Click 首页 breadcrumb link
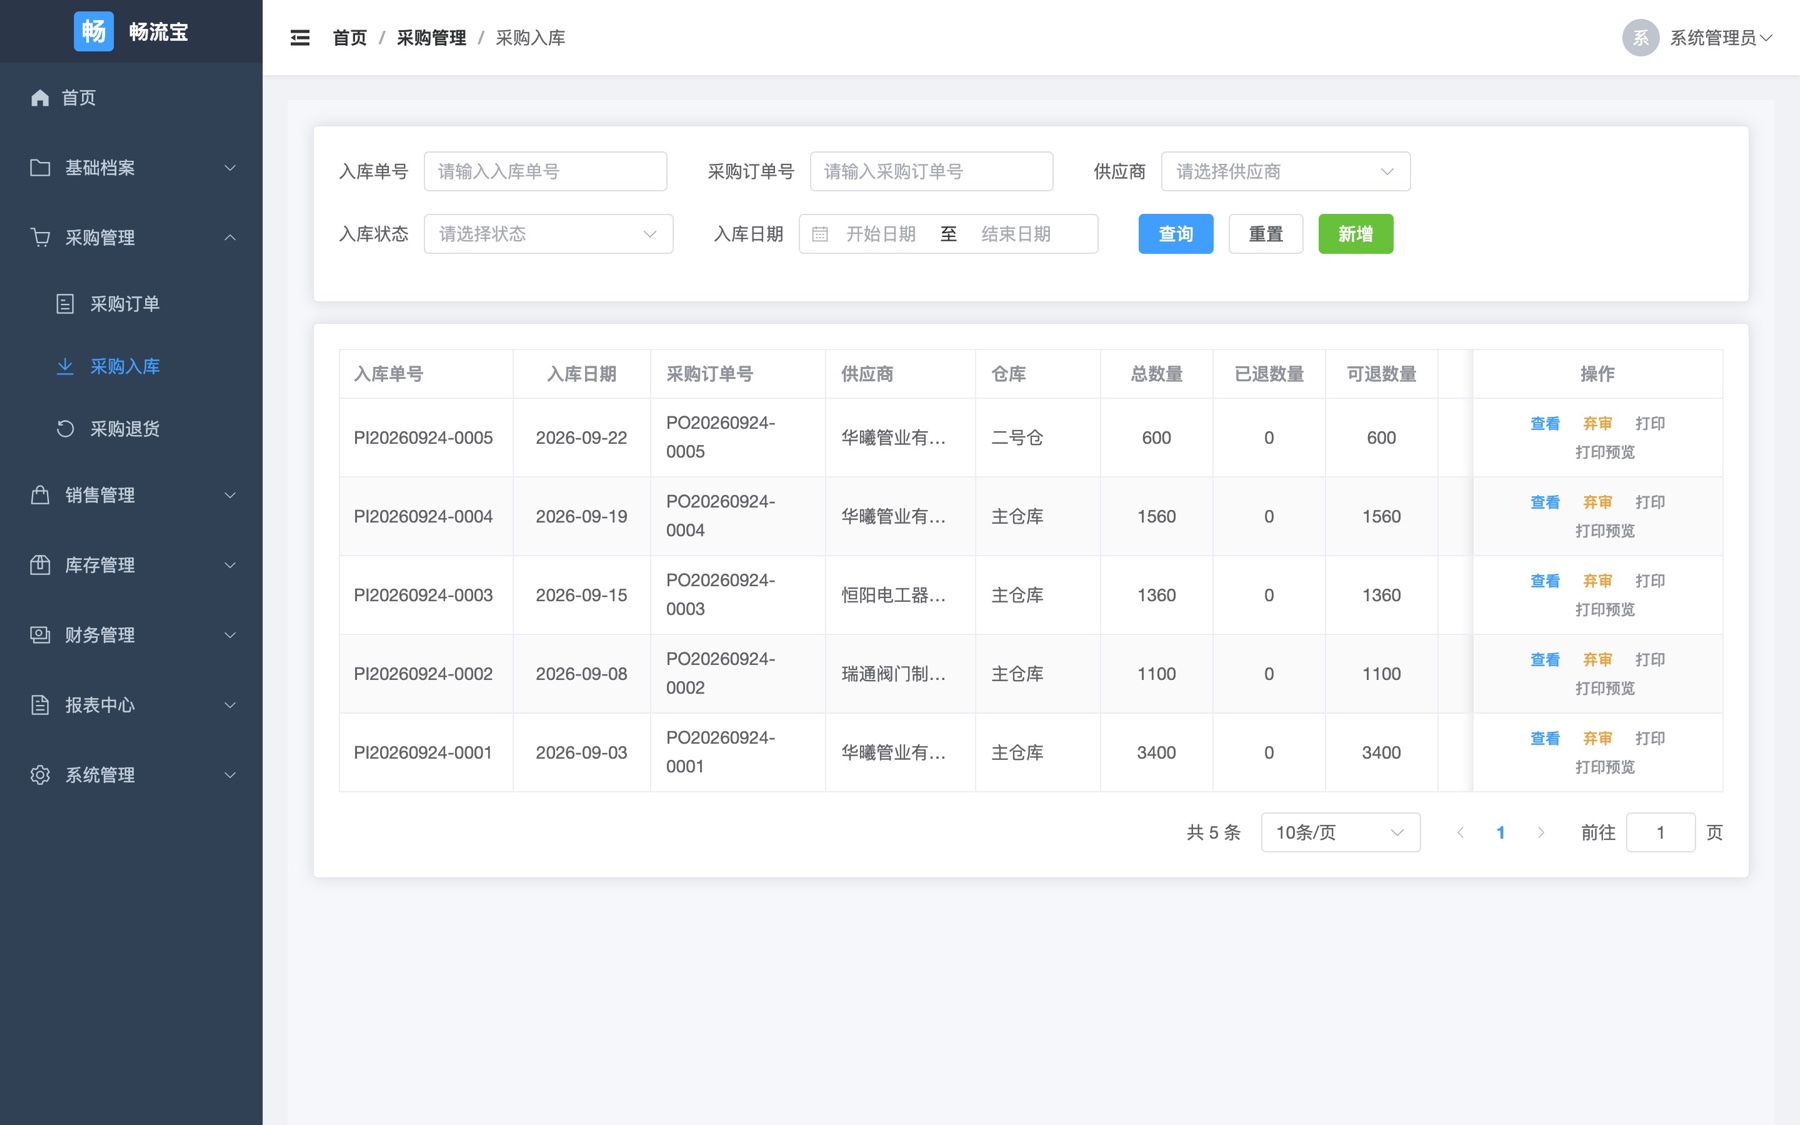1800x1125 pixels. (x=350, y=38)
